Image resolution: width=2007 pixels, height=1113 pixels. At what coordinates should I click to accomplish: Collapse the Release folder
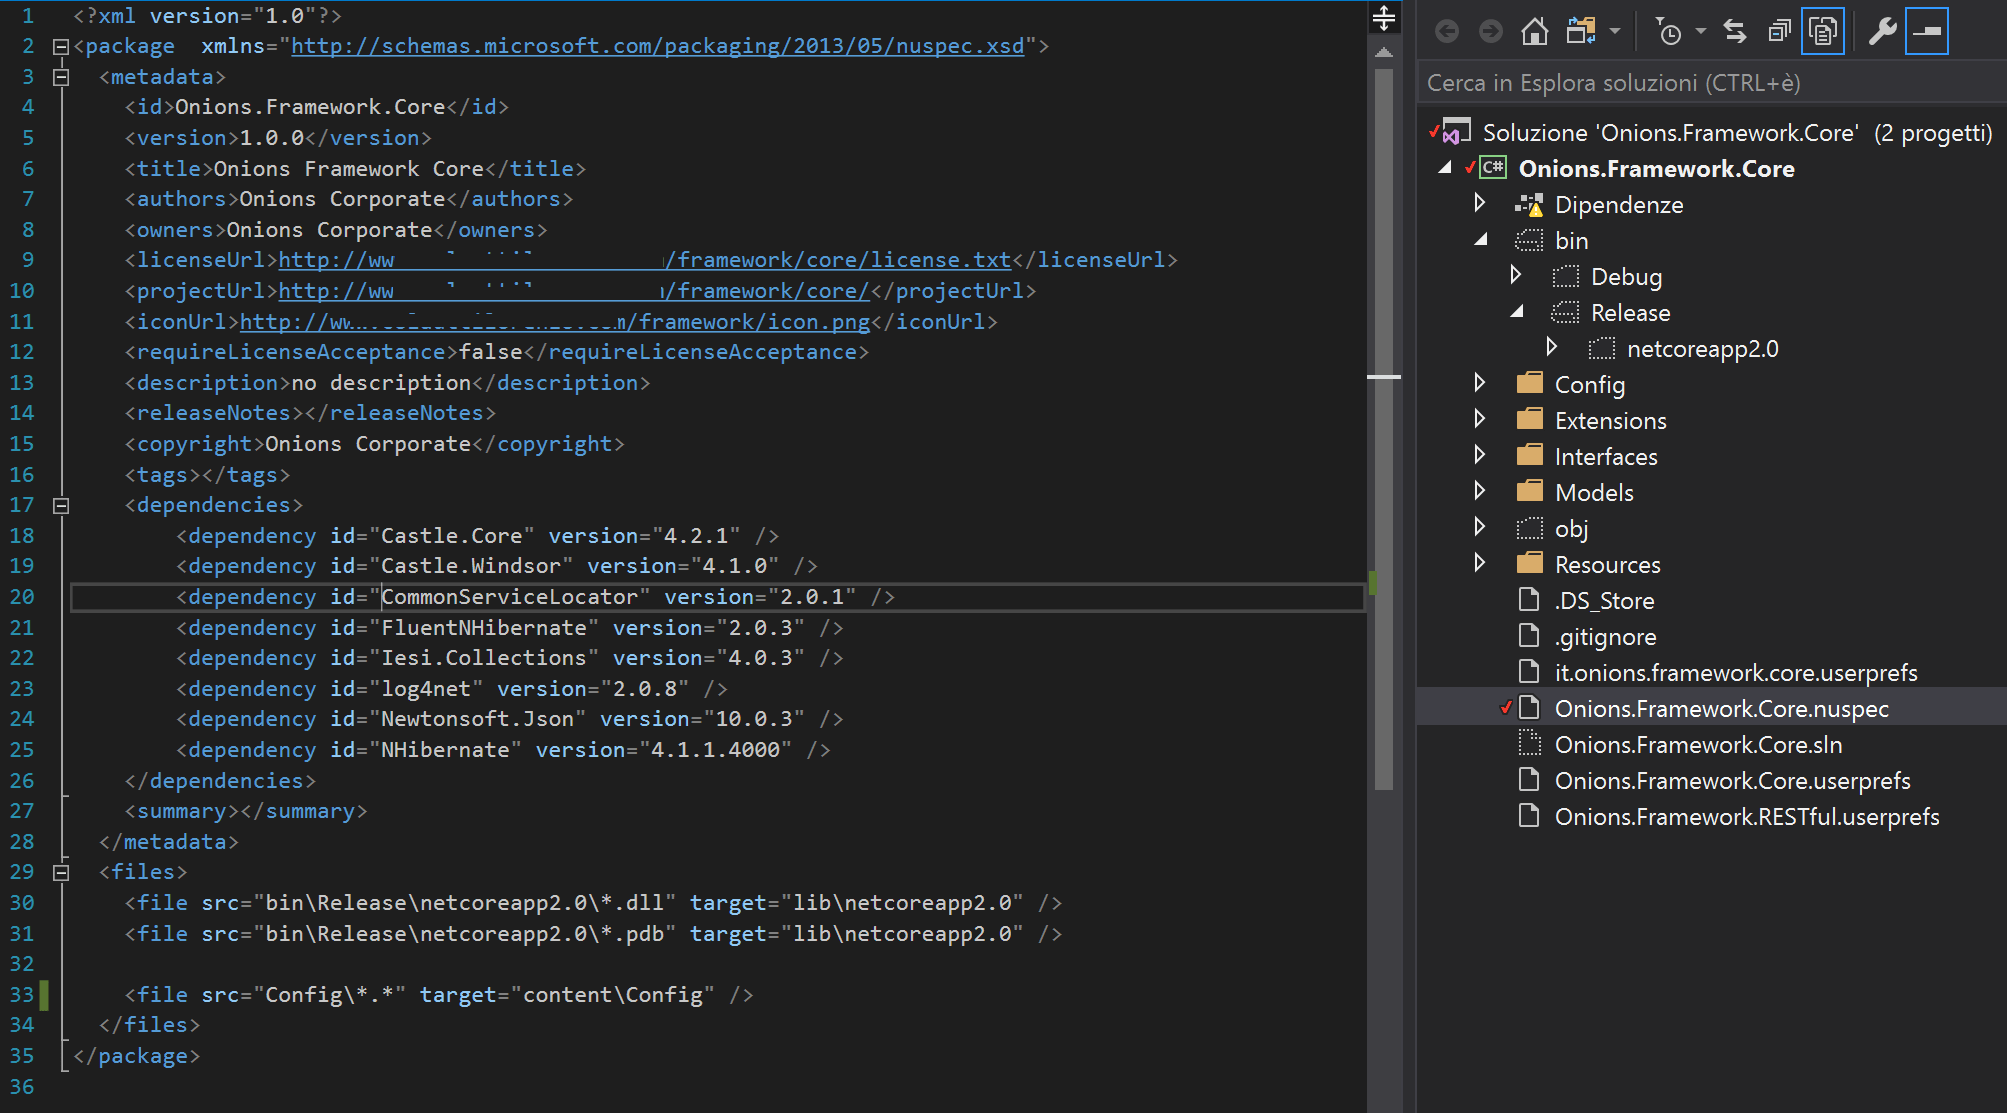[1517, 312]
